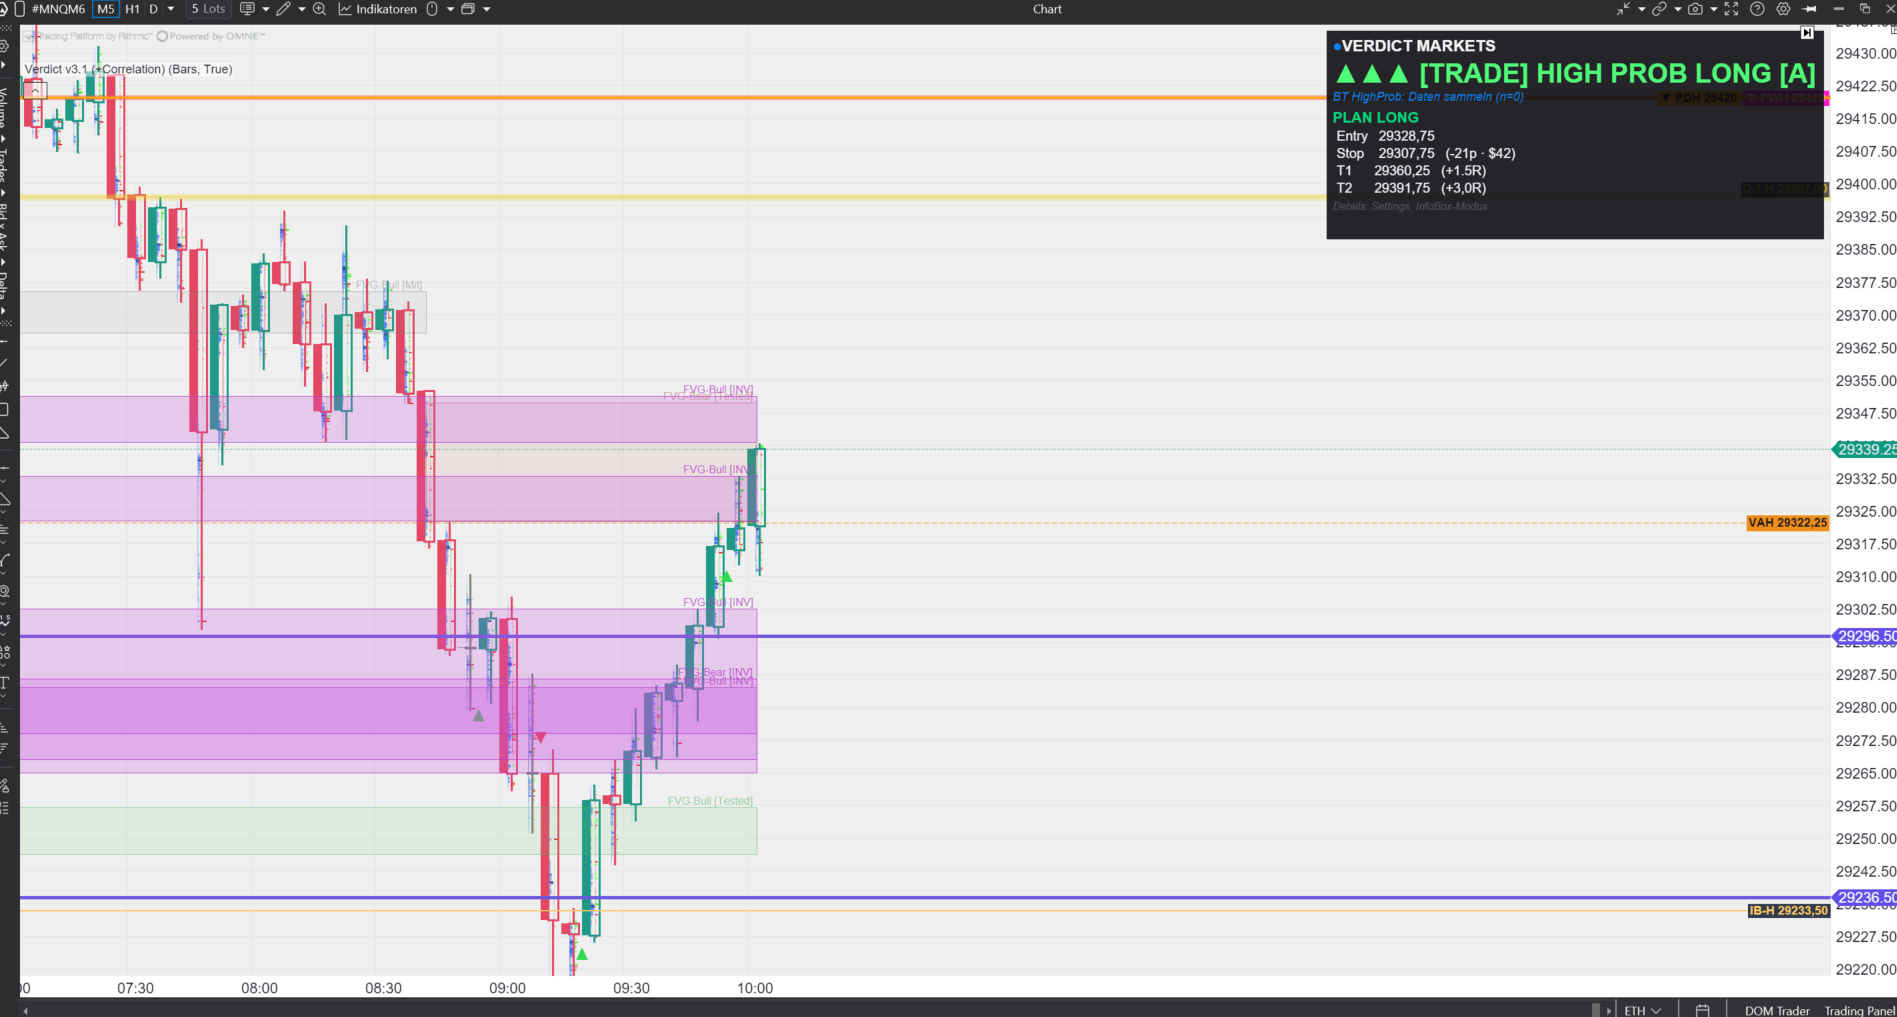The width and height of the screenshot is (1897, 1017).
Task: Select the VAH 29322,25 level label
Action: pos(1787,522)
